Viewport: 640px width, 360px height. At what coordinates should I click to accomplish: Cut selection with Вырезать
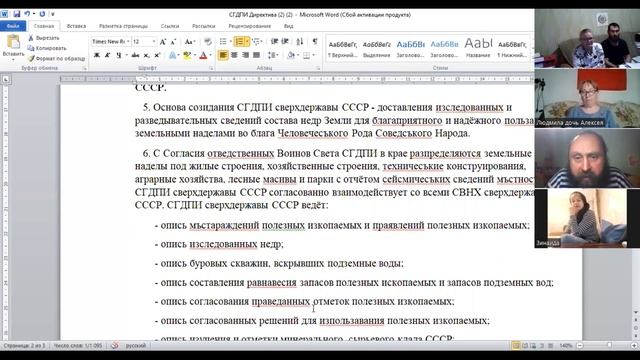click(x=44, y=38)
